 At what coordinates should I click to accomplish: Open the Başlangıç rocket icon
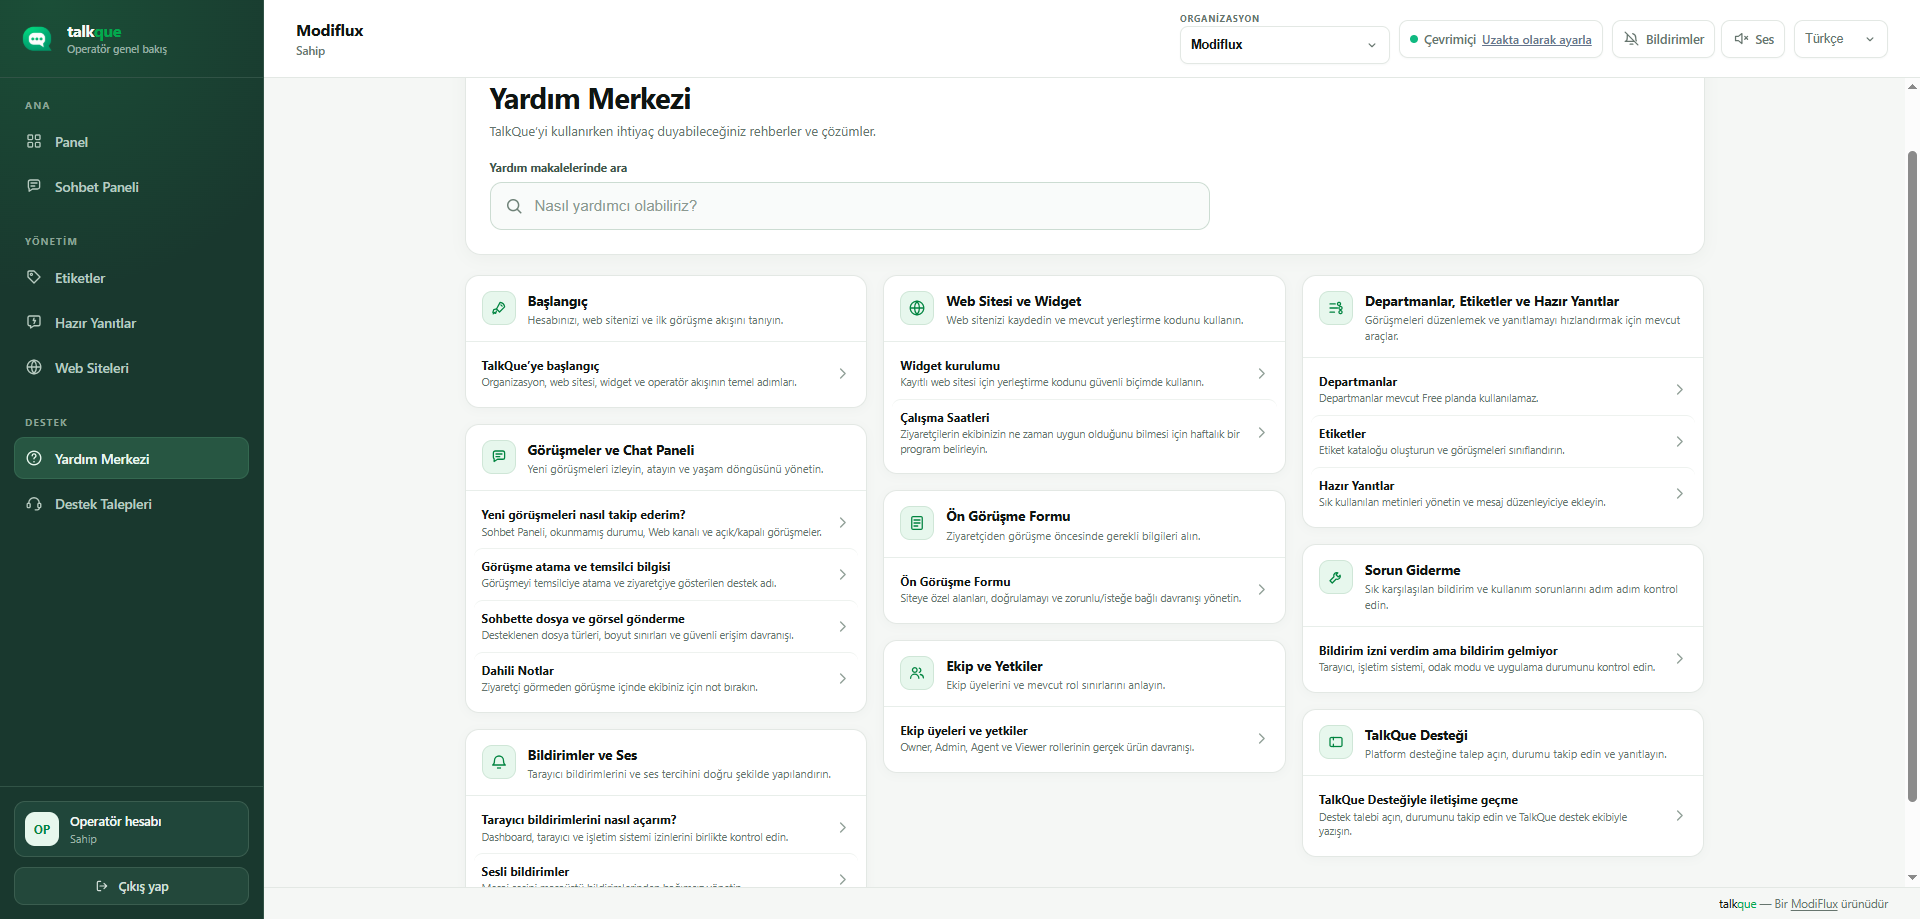499,308
